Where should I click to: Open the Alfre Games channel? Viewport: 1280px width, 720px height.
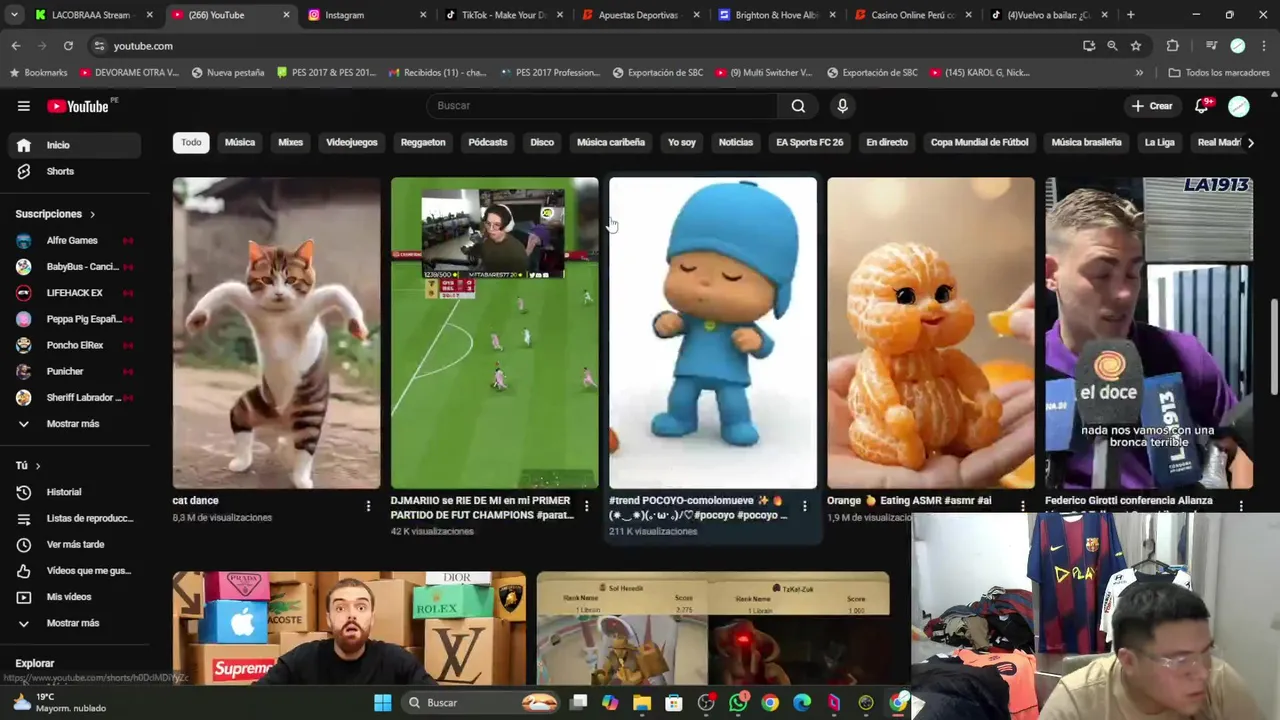[x=76, y=241]
